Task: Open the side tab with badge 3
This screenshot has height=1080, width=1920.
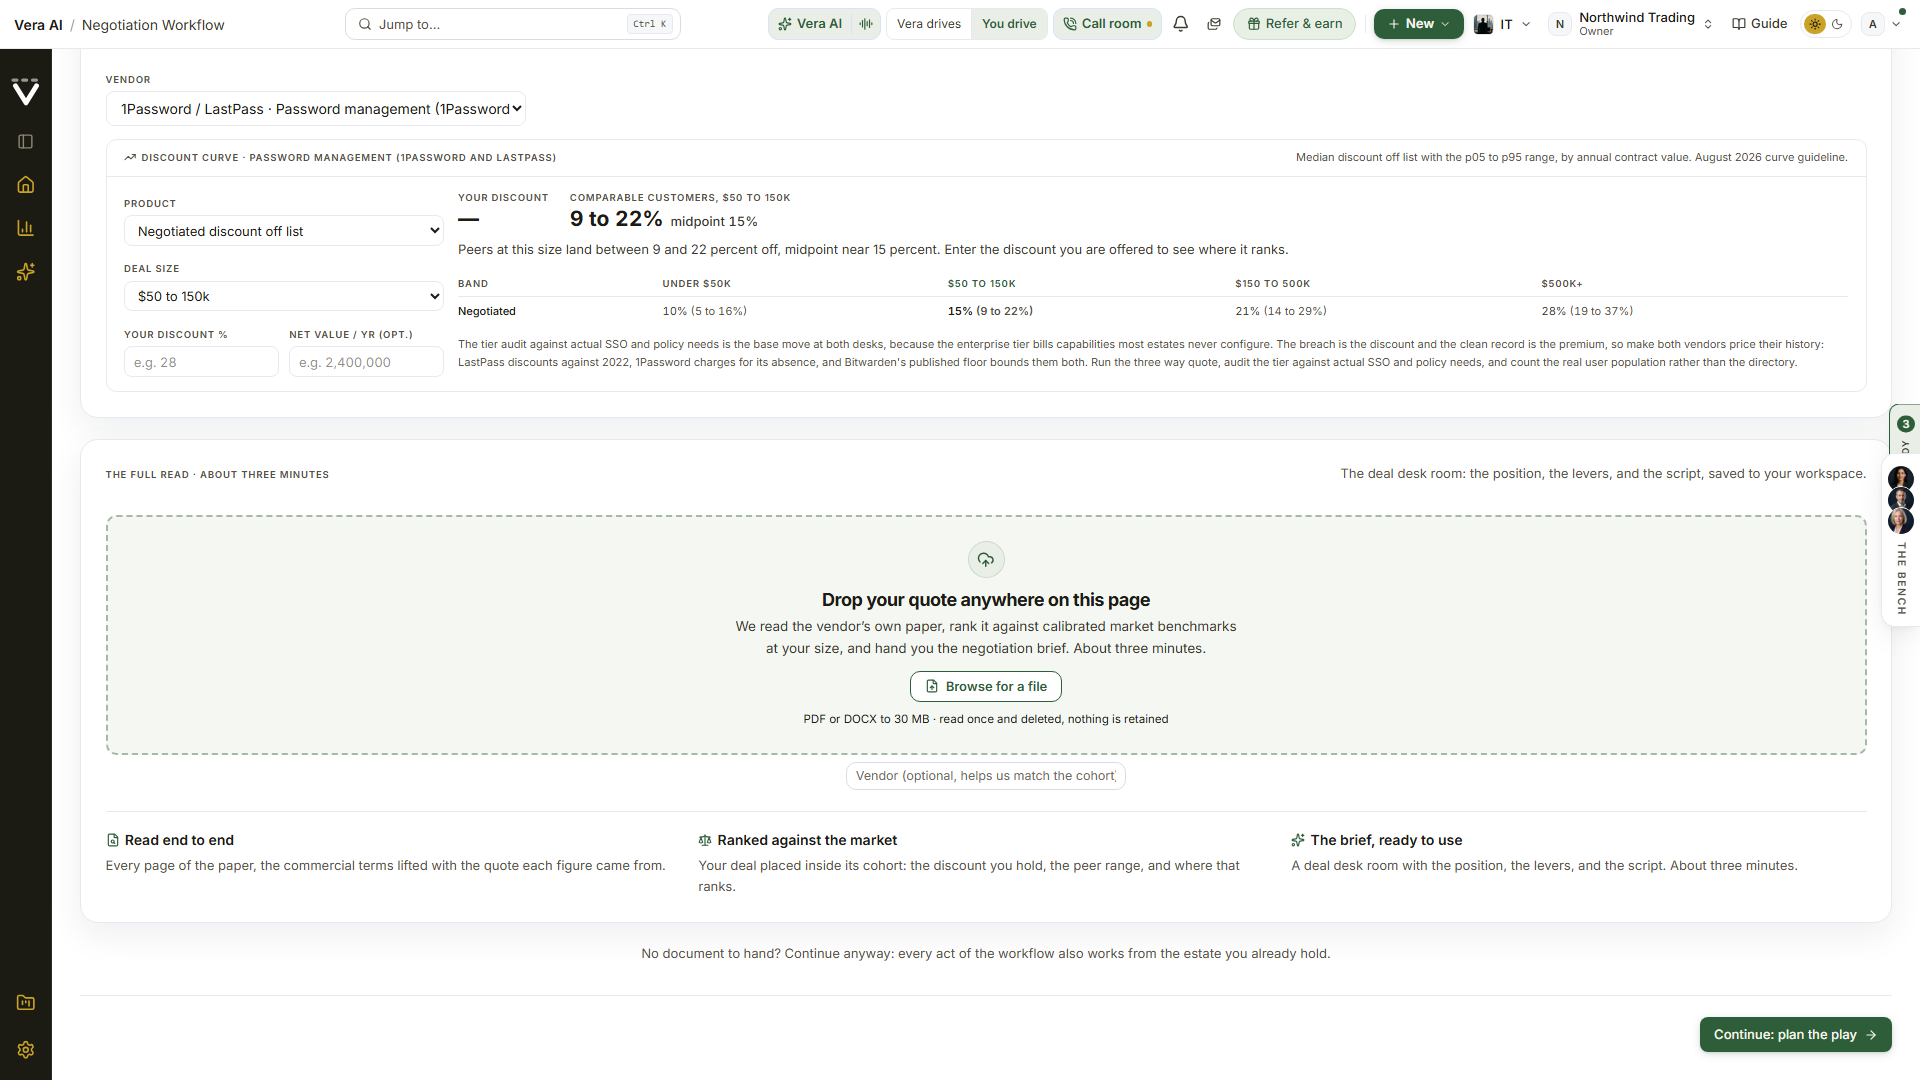Action: coord(1905,431)
